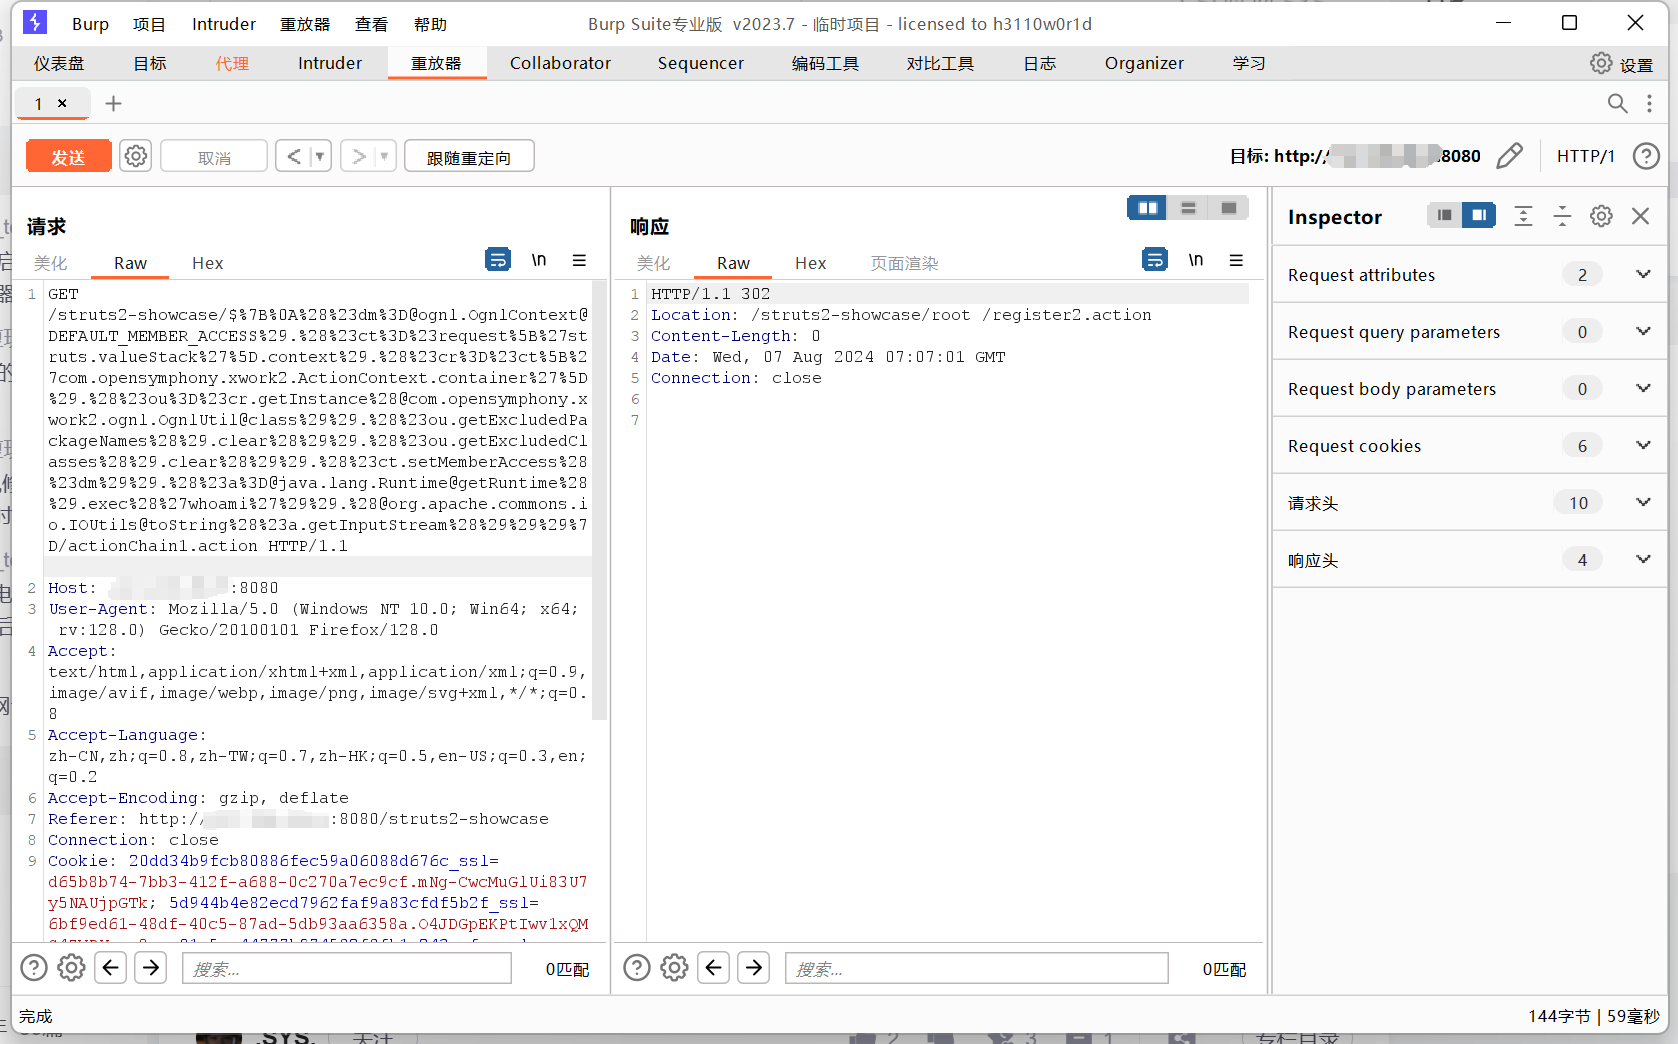Switch response view to Hex tab

(810, 263)
